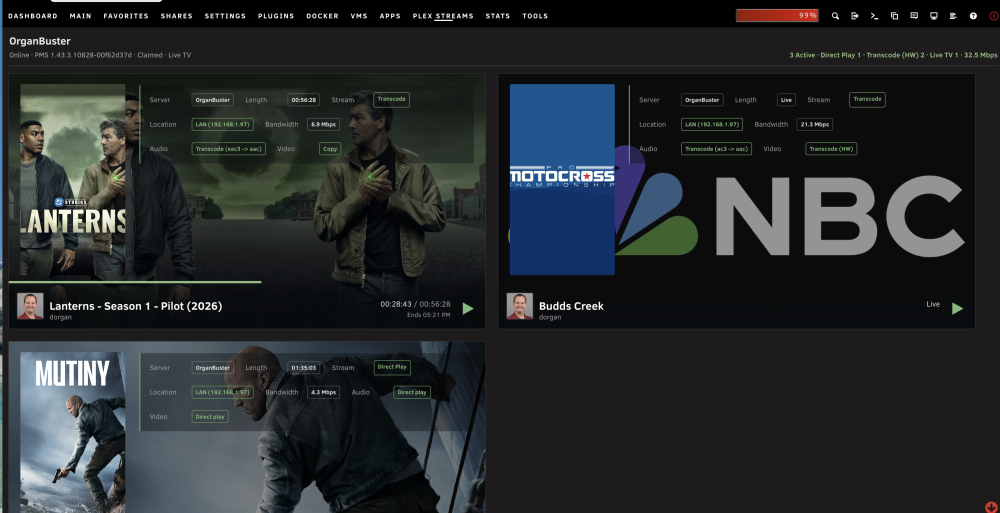Screen dimensions: 1000x513
Task: Click the overlapping squares icon in top bar
Action: pos(894,16)
